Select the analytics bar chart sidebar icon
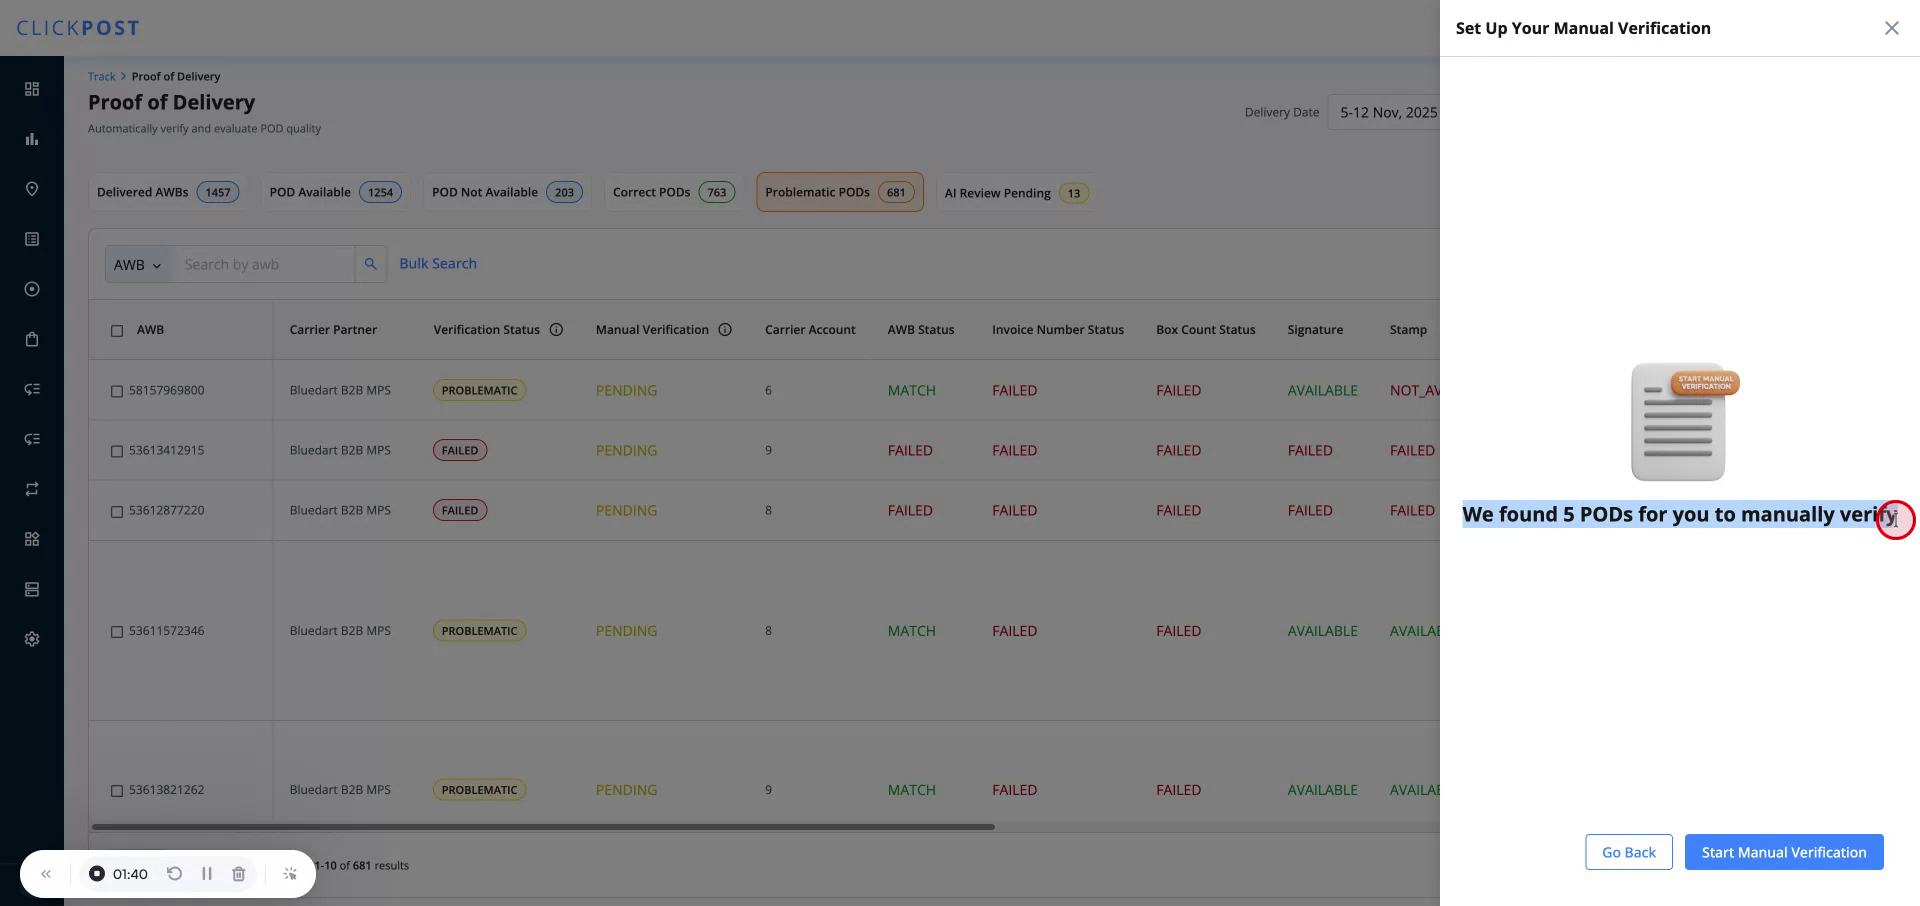 (31, 139)
